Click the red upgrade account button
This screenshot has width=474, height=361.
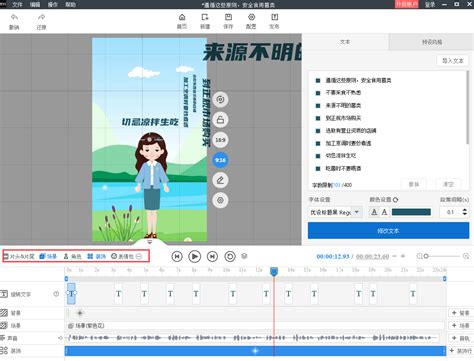[x=407, y=4]
